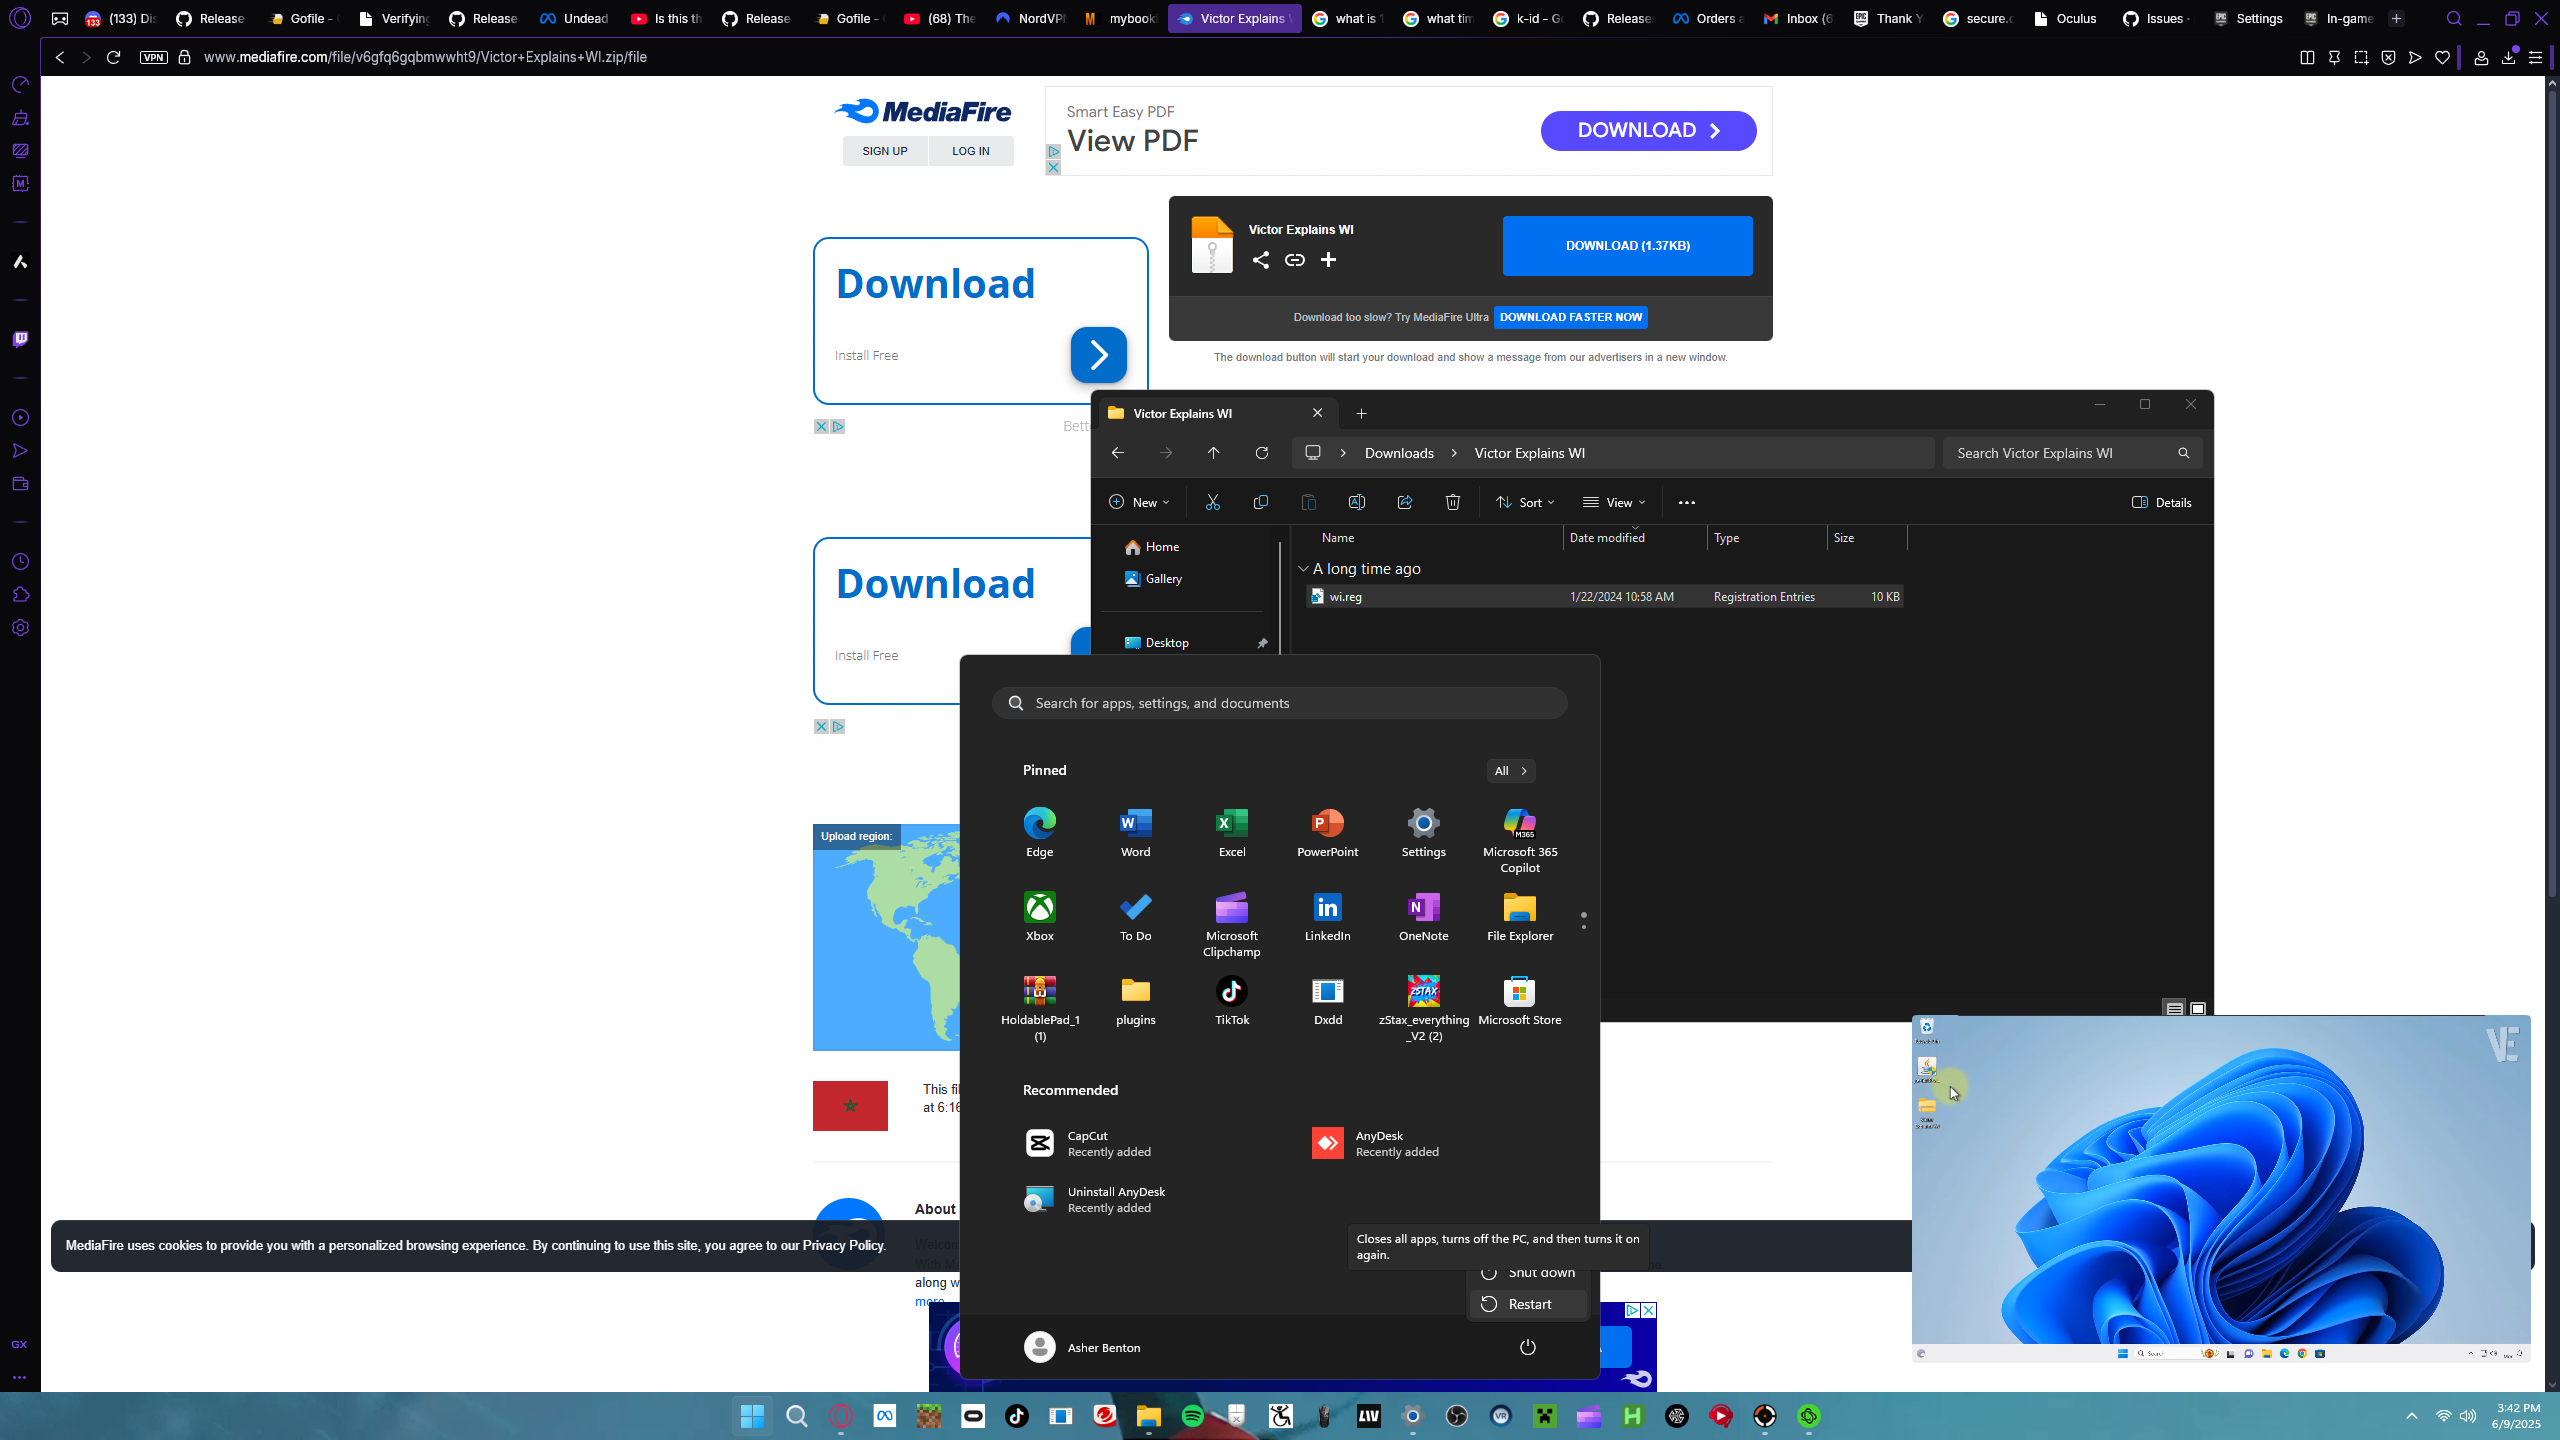Click the All pinned apps button
The height and width of the screenshot is (1440, 2560).
click(1510, 770)
